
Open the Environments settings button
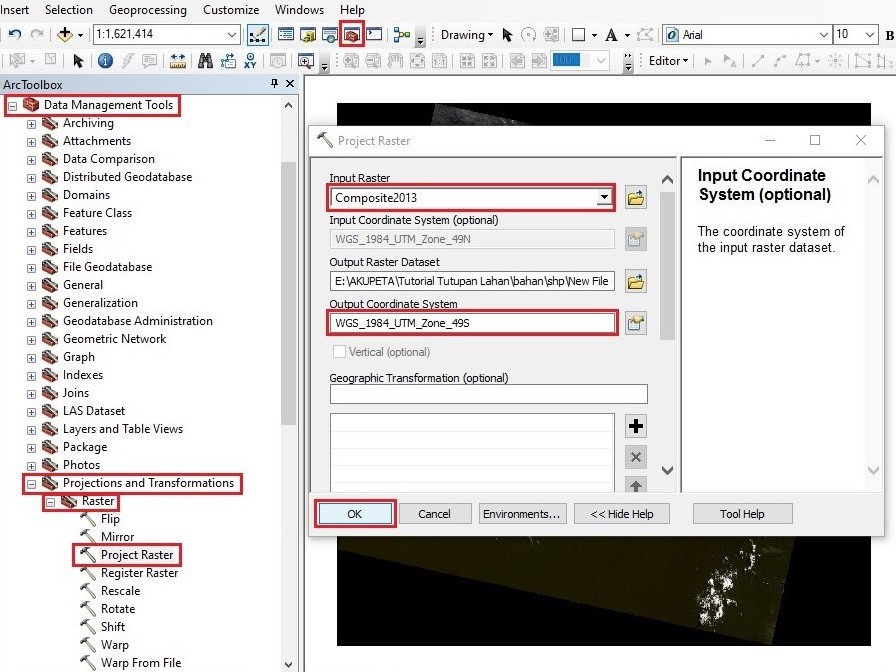point(522,514)
